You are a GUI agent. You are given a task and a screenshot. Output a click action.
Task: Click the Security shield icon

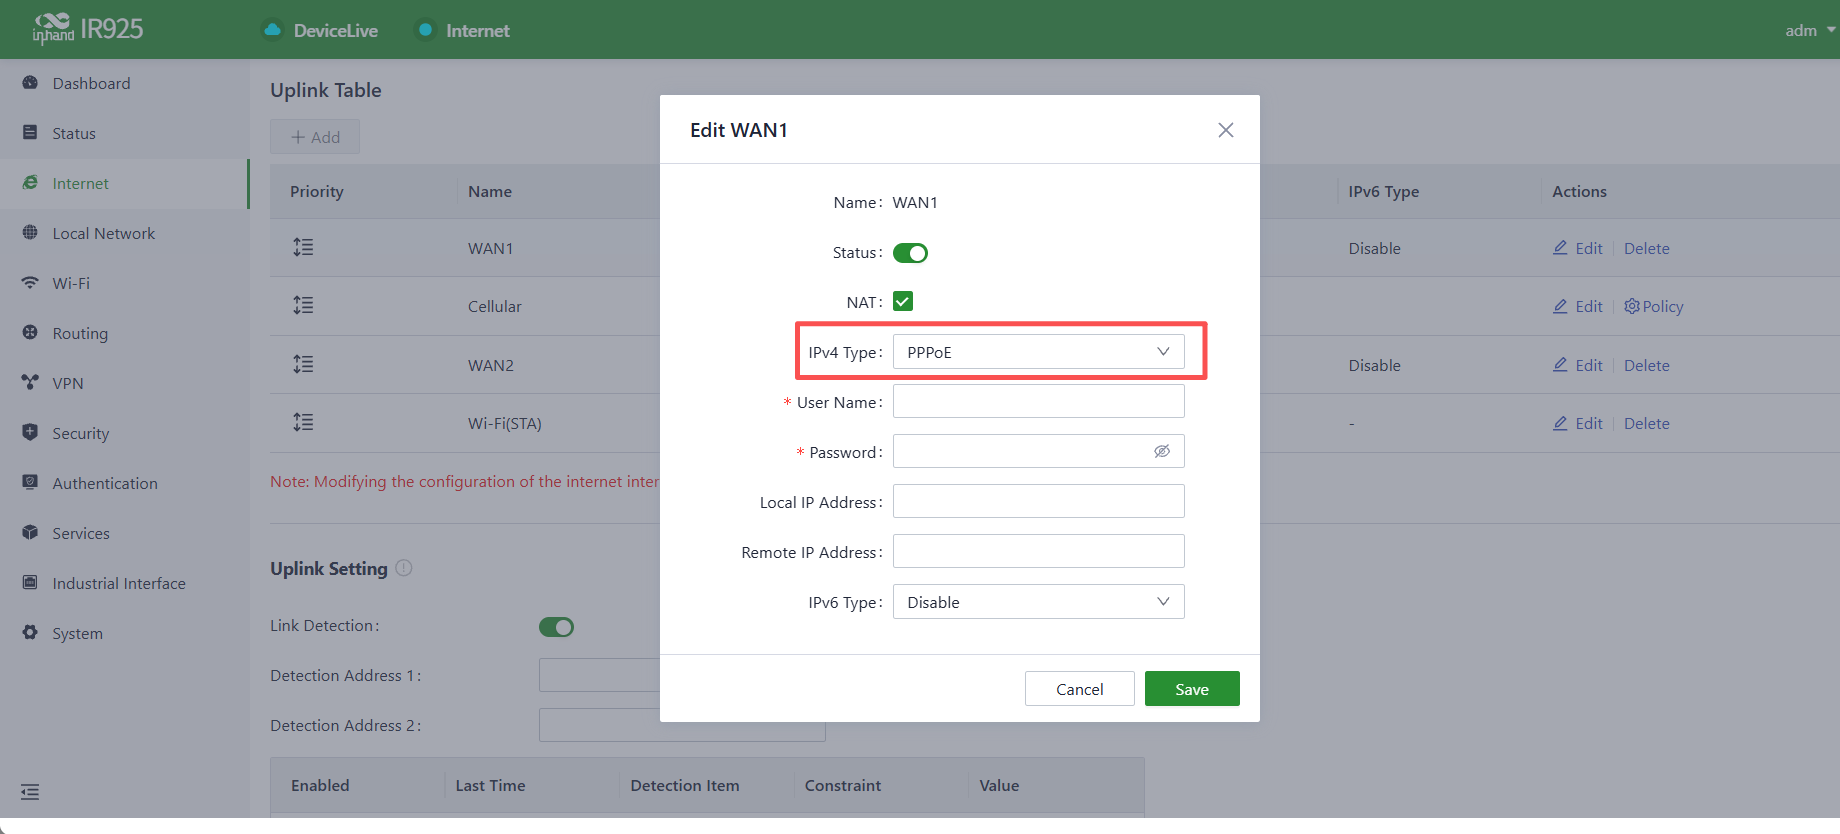pos(30,433)
